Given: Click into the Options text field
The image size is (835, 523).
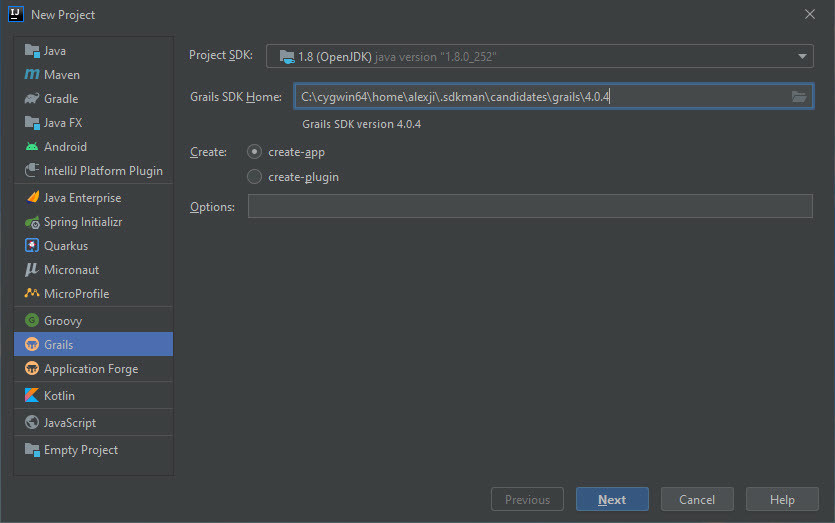Looking at the screenshot, I should point(530,206).
